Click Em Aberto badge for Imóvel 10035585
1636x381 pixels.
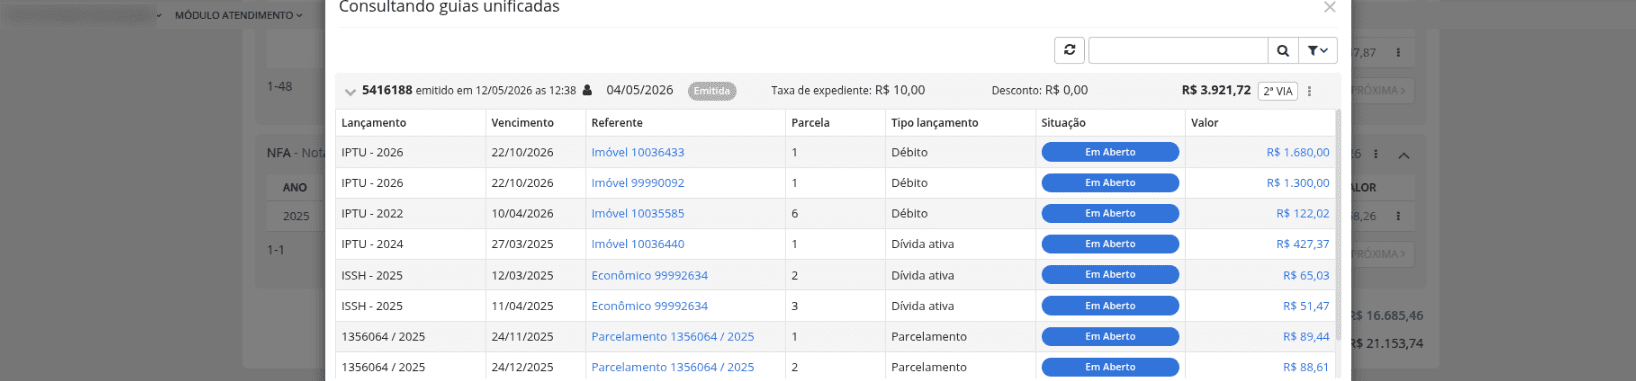point(1110,213)
